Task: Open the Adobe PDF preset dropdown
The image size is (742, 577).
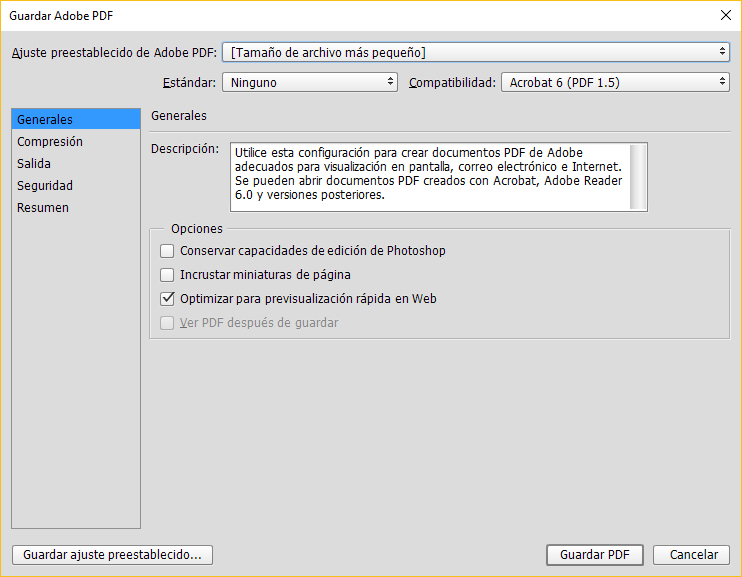Action: point(476,52)
